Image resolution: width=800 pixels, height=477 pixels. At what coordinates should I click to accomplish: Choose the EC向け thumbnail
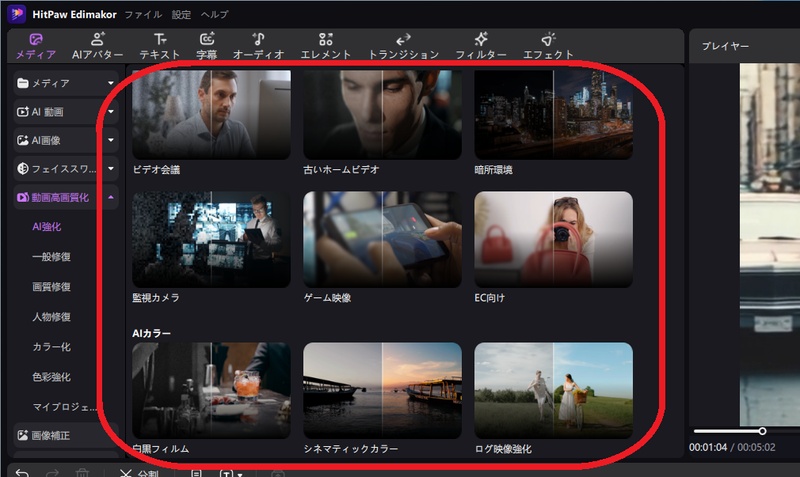[554, 239]
